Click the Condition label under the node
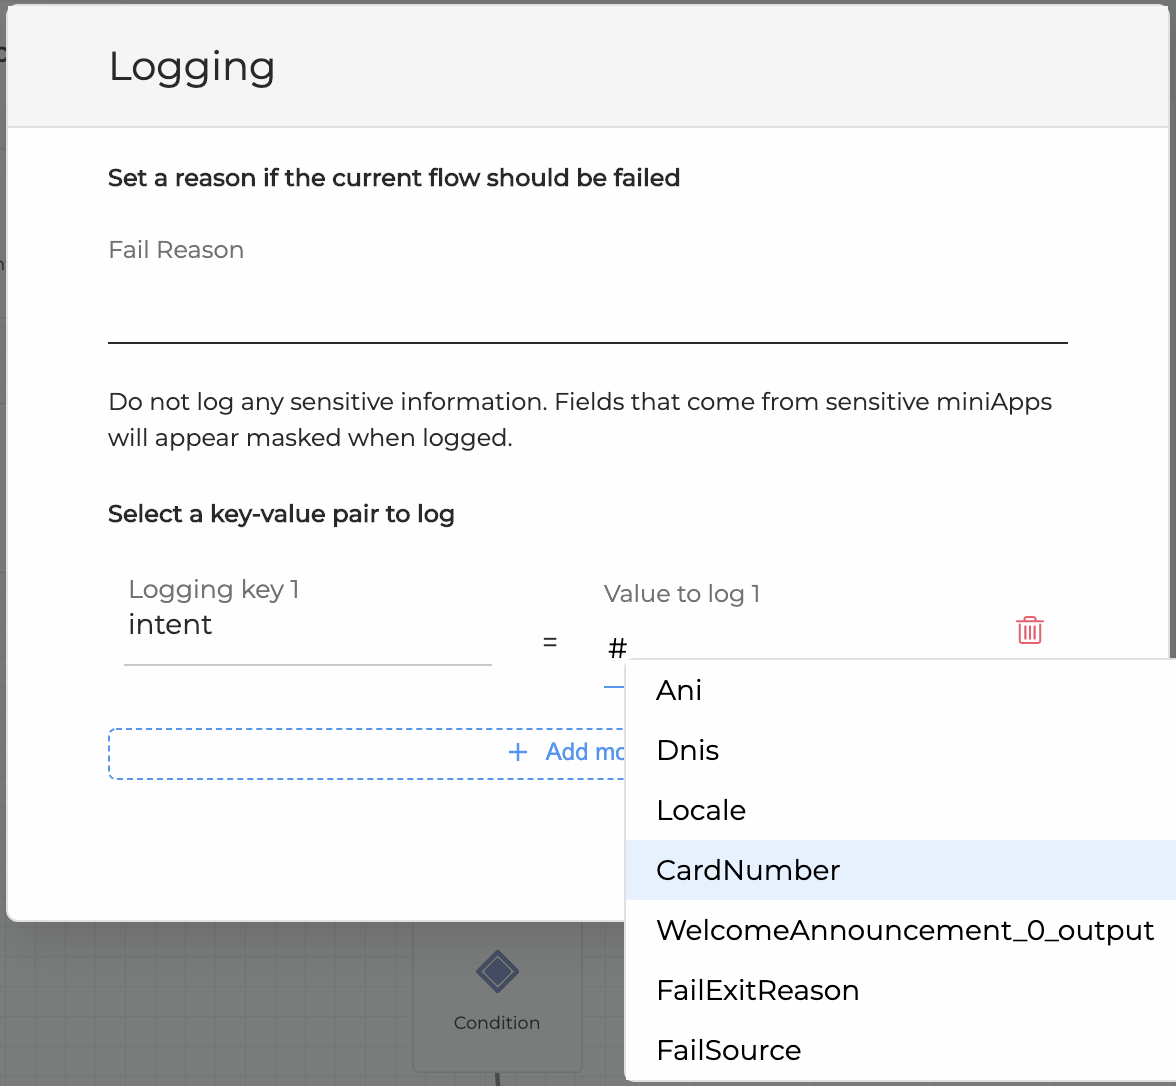The width and height of the screenshot is (1176, 1086). (x=497, y=1022)
